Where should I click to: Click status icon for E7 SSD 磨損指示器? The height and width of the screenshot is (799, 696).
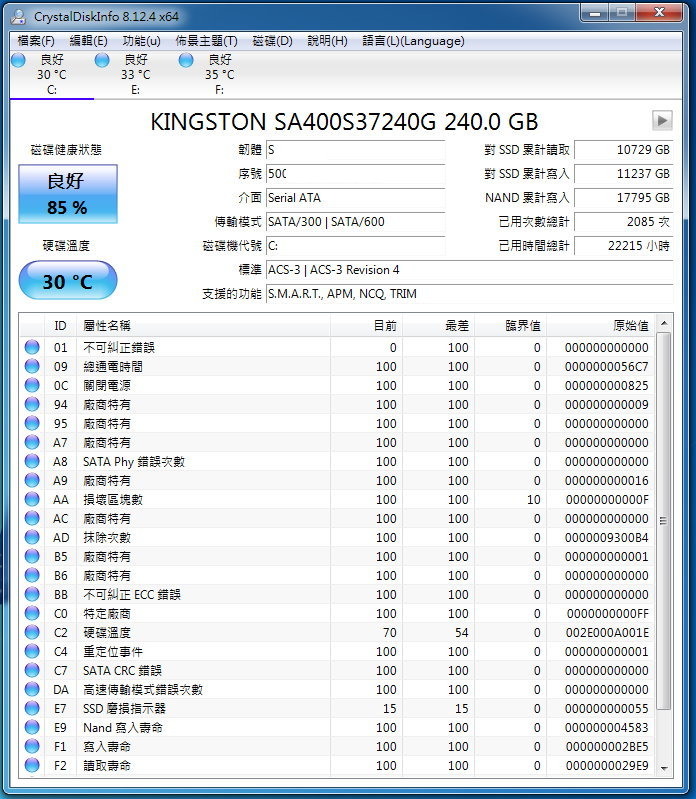pos(32,708)
